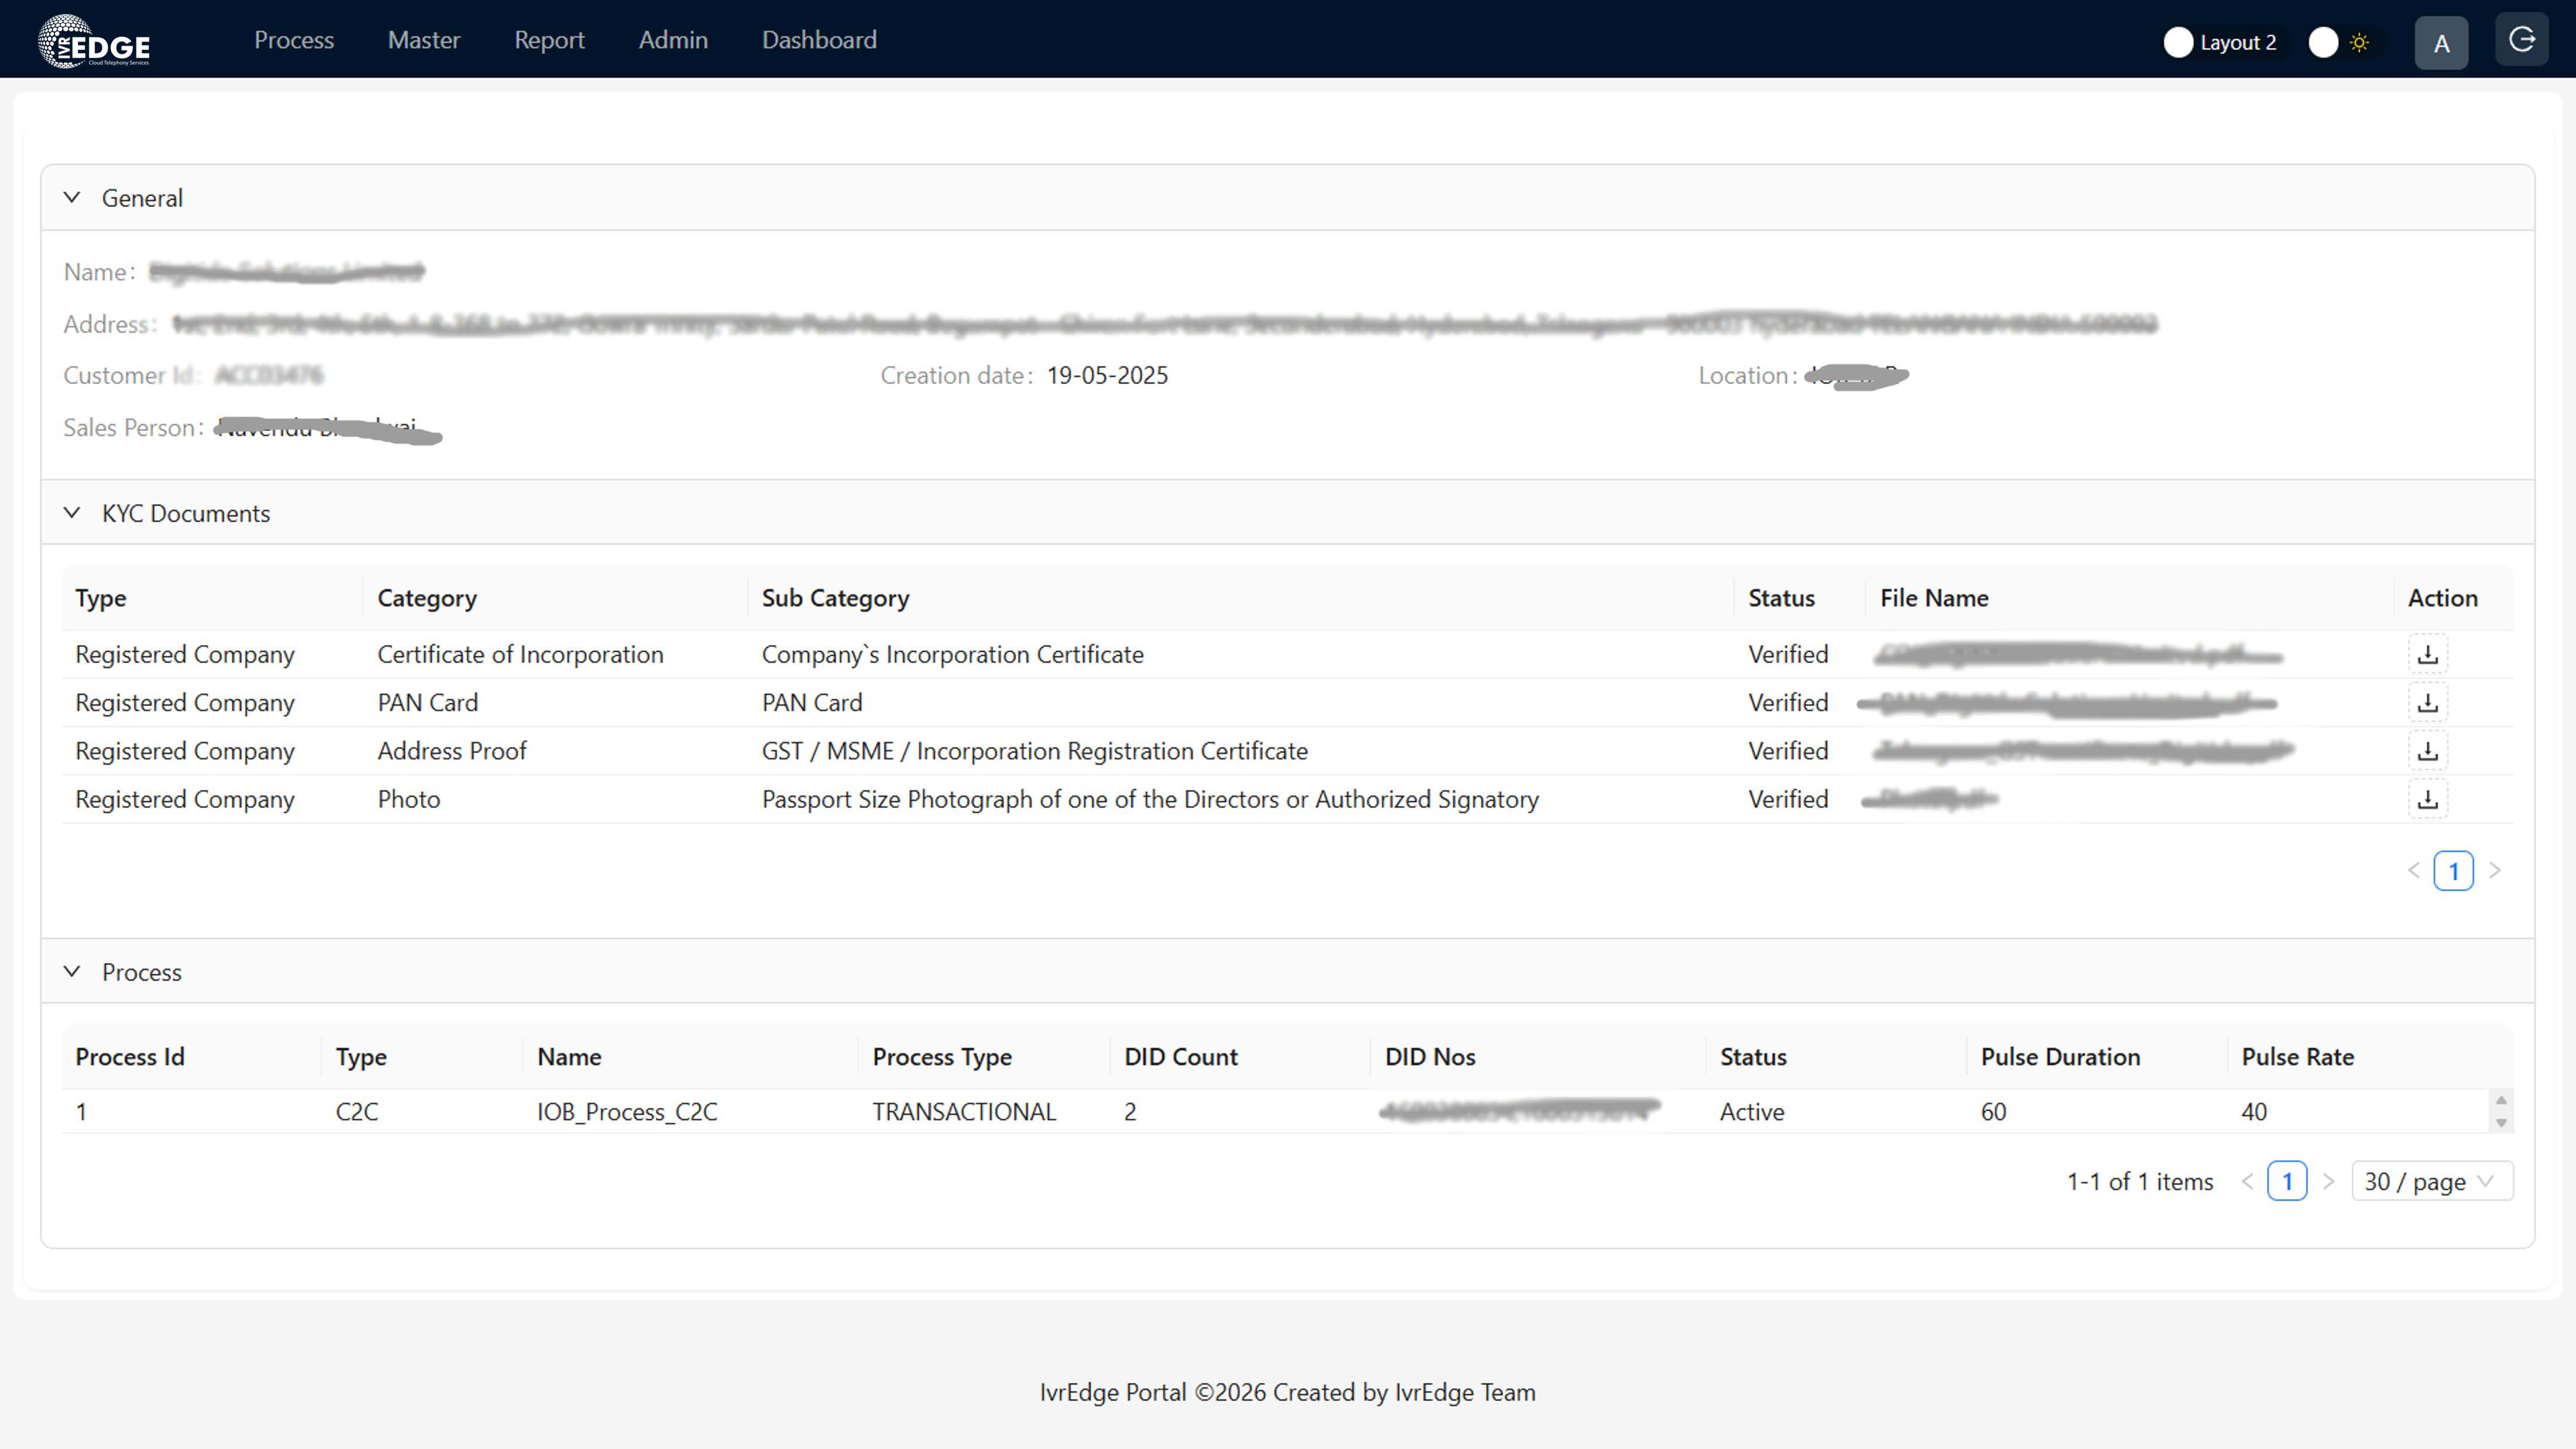2576x1449 pixels.
Task: Open the Dashboard menu
Action: coord(818,40)
